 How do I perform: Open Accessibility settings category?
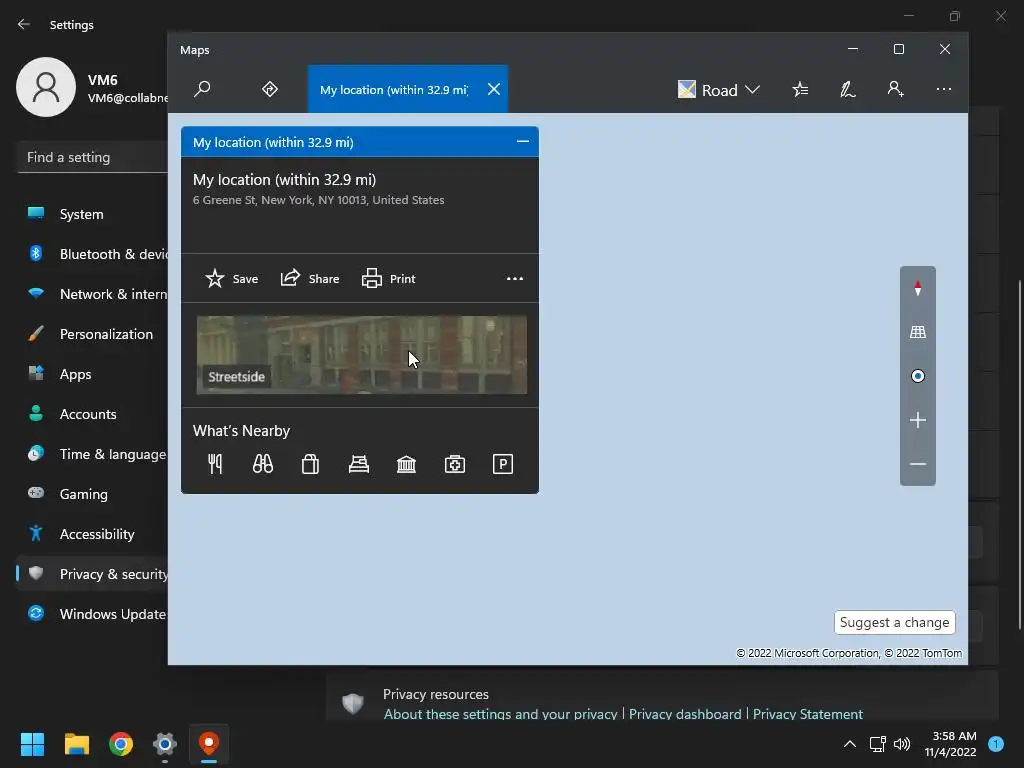coord(92,534)
